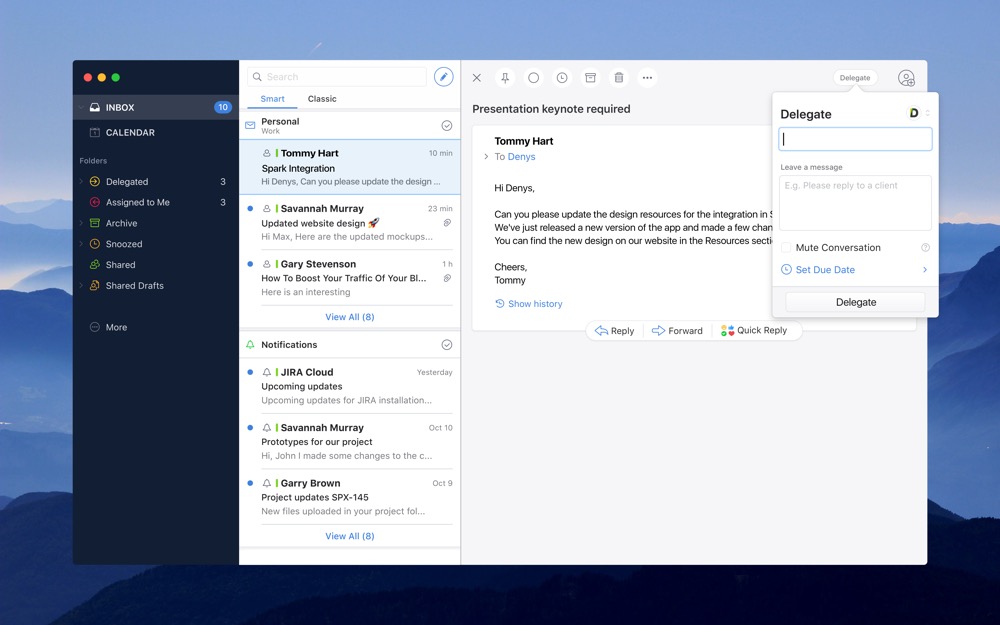The height and width of the screenshot is (625, 1000).
Task: Expand the Delegated folder in sidebar
Action: pyautogui.click(x=81, y=182)
